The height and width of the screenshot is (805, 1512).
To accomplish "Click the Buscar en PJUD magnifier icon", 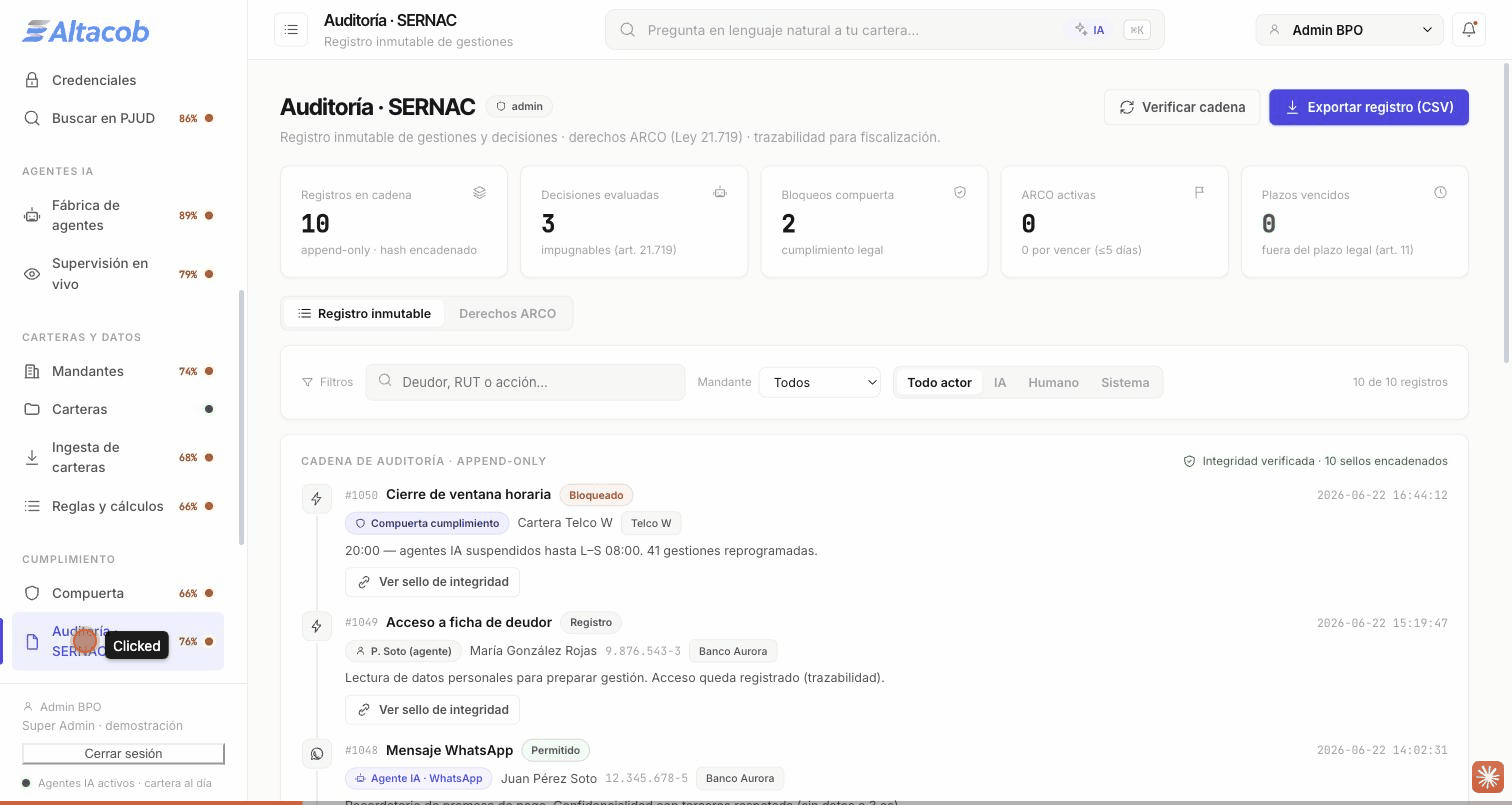I will click(x=32, y=118).
